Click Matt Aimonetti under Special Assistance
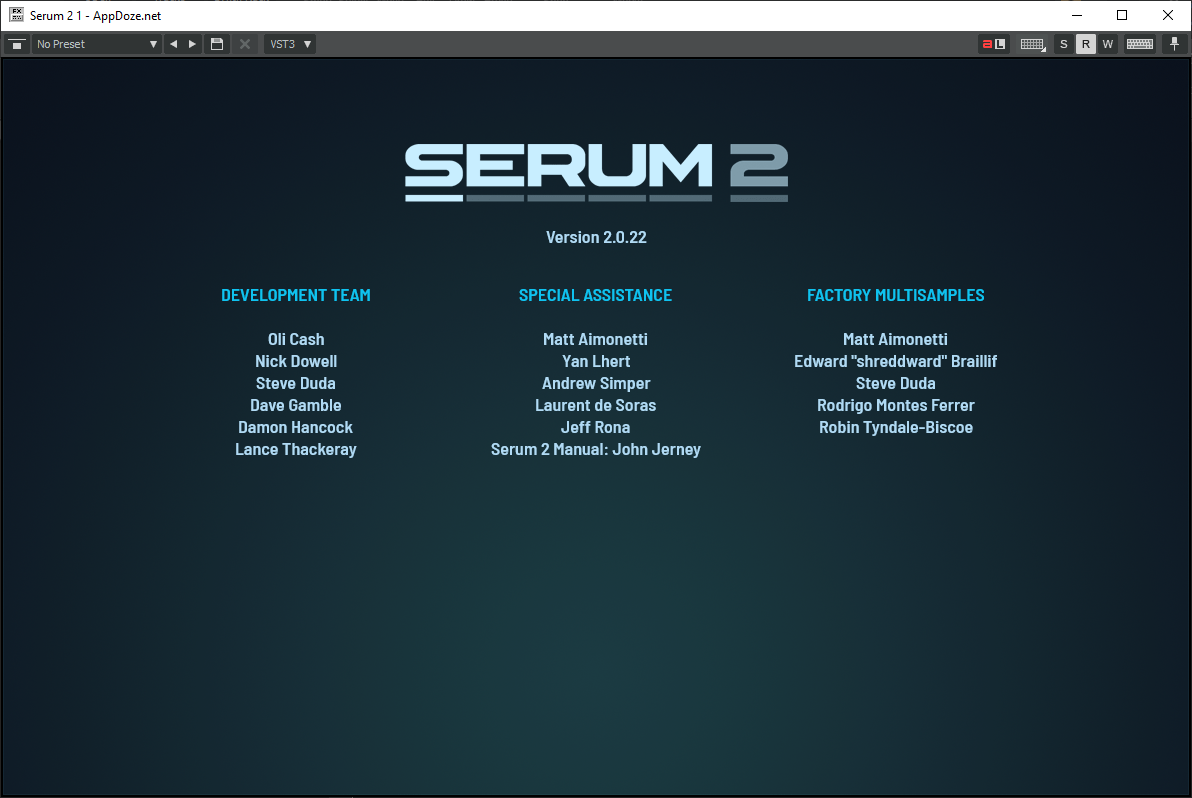The height and width of the screenshot is (798, 1192). [x=595, y=339]
